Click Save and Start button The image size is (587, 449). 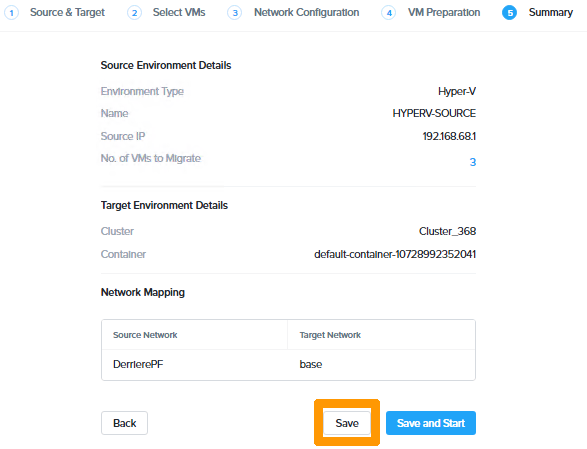click(x=431, y=423)
